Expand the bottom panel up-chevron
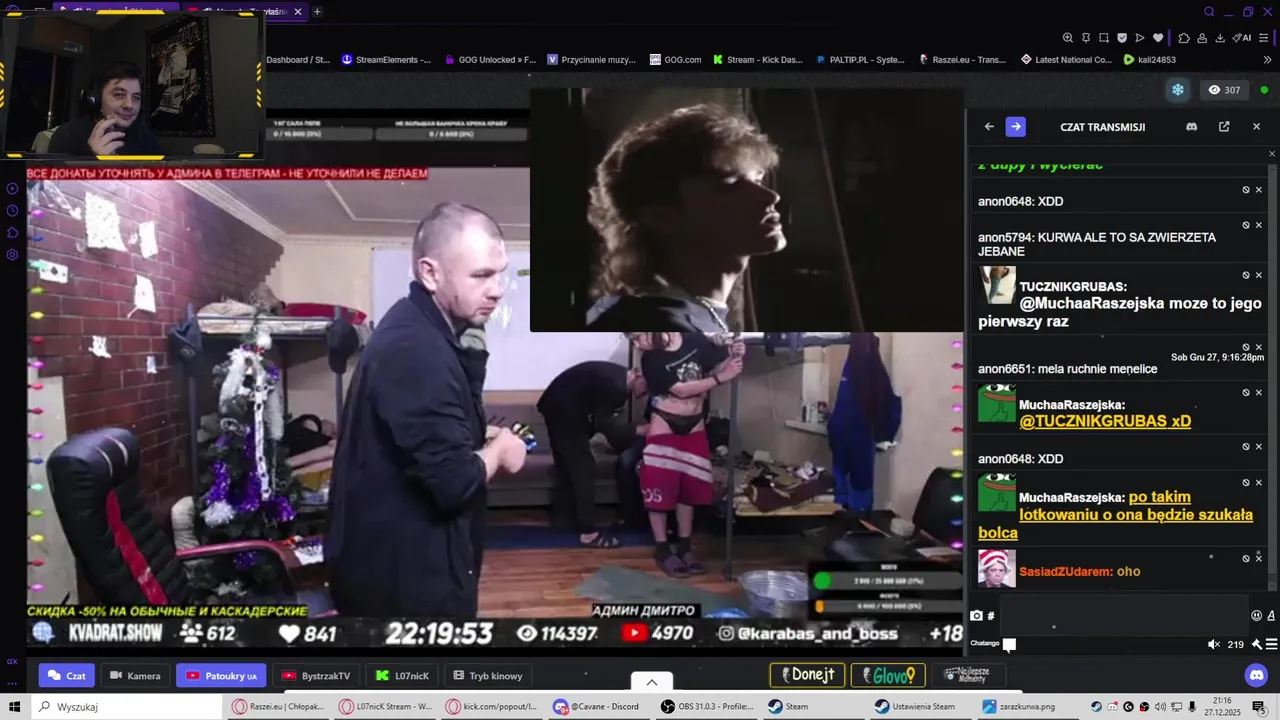This screenshot has width=1280, height=720. pos(652,682)
